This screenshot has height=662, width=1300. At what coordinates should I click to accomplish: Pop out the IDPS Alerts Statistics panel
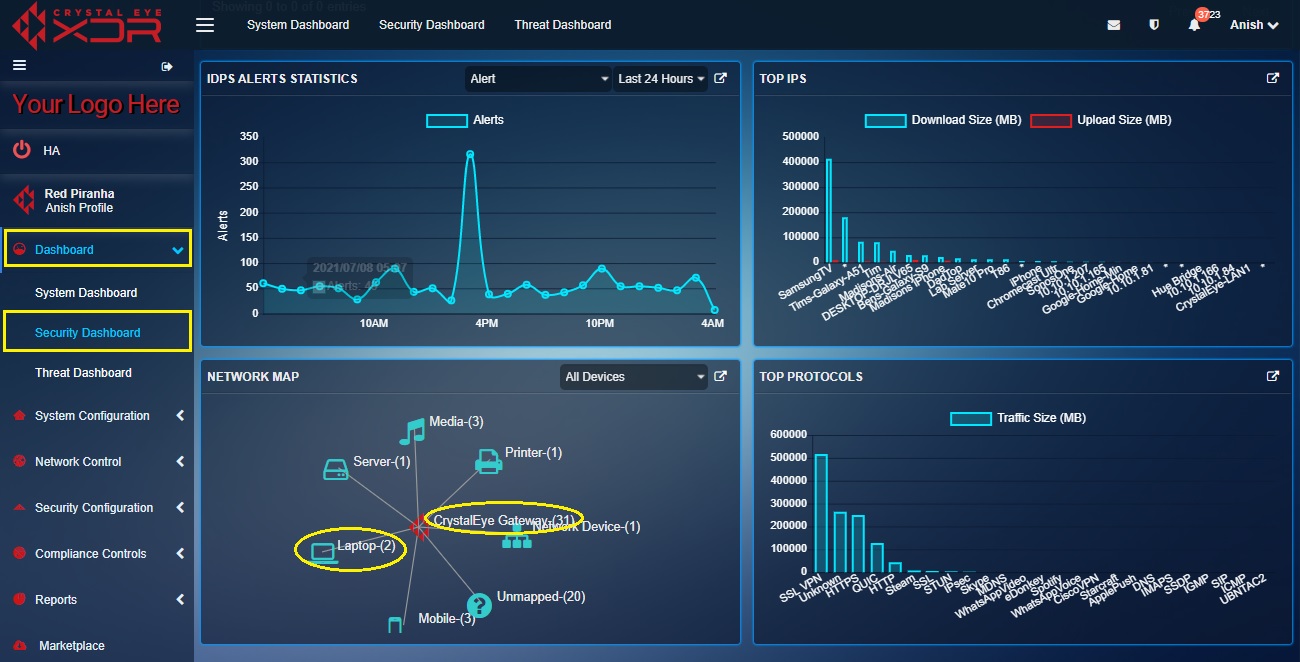721,78
